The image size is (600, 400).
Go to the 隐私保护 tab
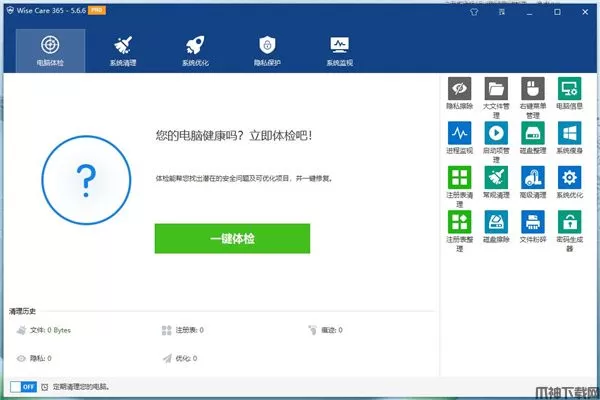pos(267,50)
